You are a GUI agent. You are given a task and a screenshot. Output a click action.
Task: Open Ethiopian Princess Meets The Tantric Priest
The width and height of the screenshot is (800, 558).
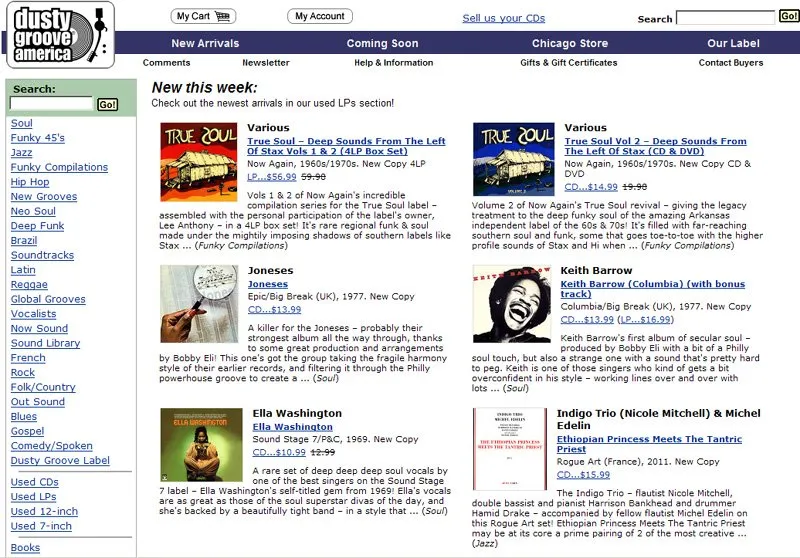(649, 444)
